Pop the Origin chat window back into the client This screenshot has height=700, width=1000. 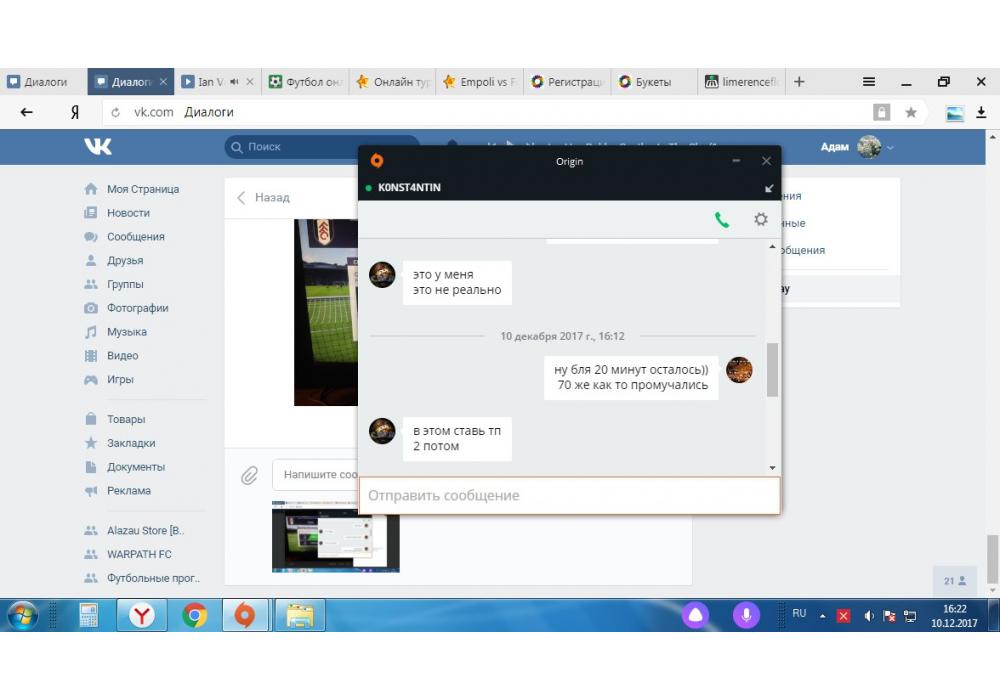click(x=768, y=188)
